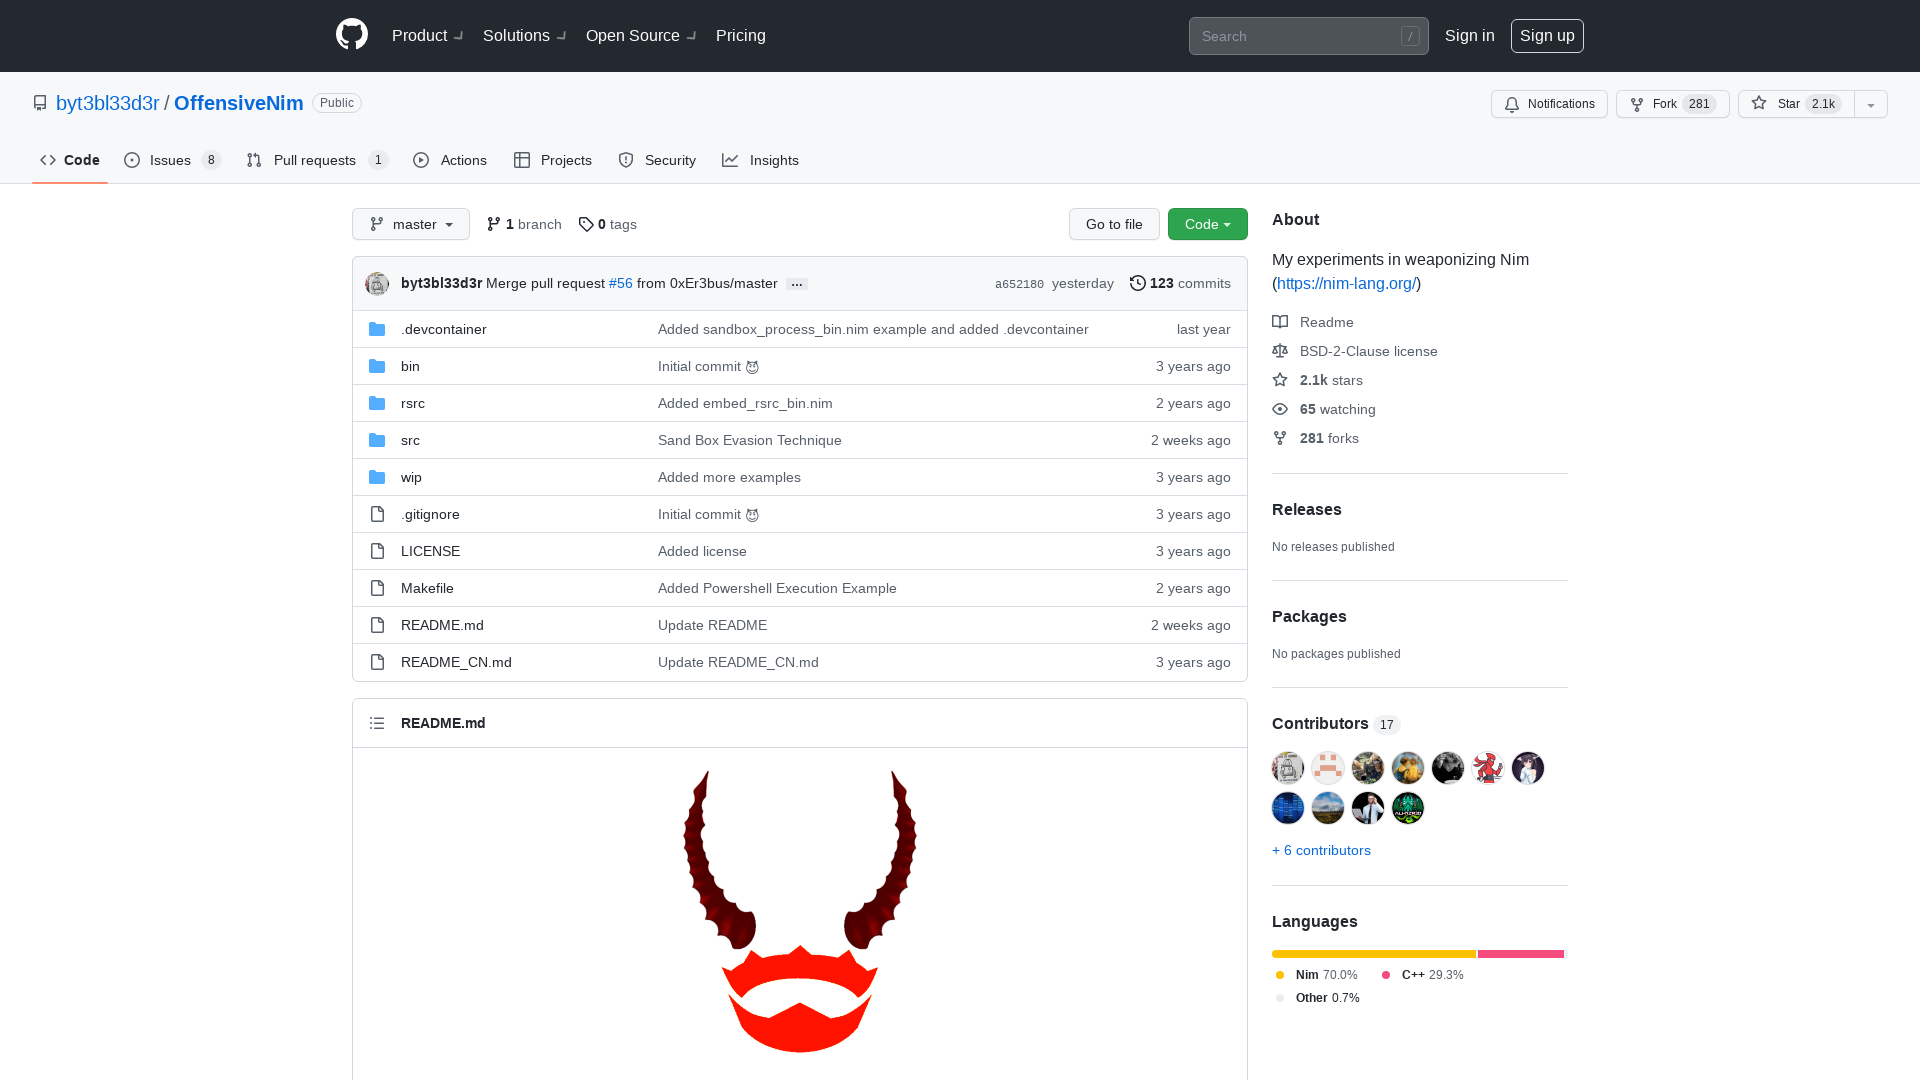Expand the Product menu
The height and width of the screenshot is (1080, 1920).
coord(428,36)
